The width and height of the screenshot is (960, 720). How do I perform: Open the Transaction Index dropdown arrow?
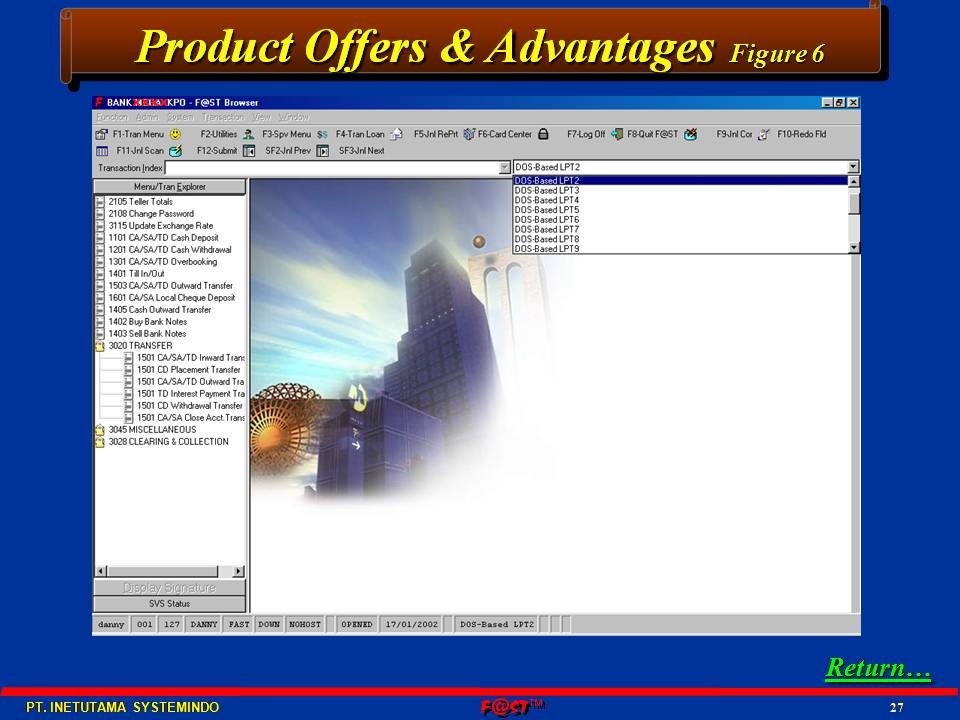pyautogui.click(x=505, y=168)
